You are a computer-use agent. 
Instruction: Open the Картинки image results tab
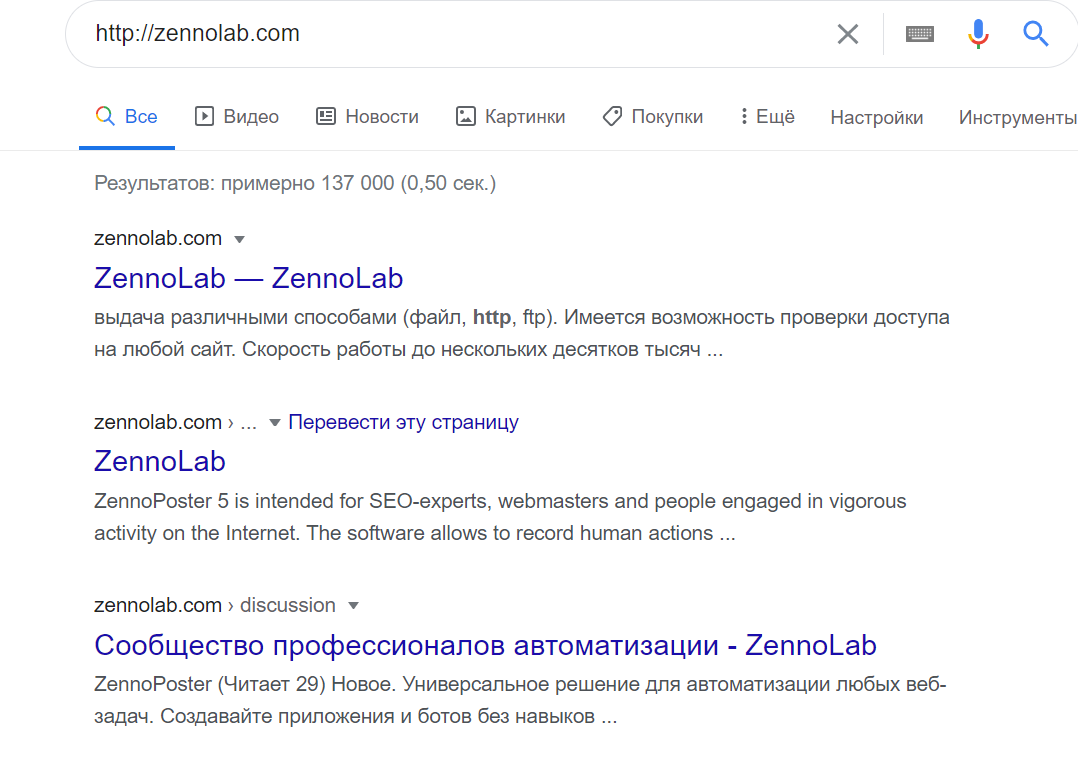(510, 116)
